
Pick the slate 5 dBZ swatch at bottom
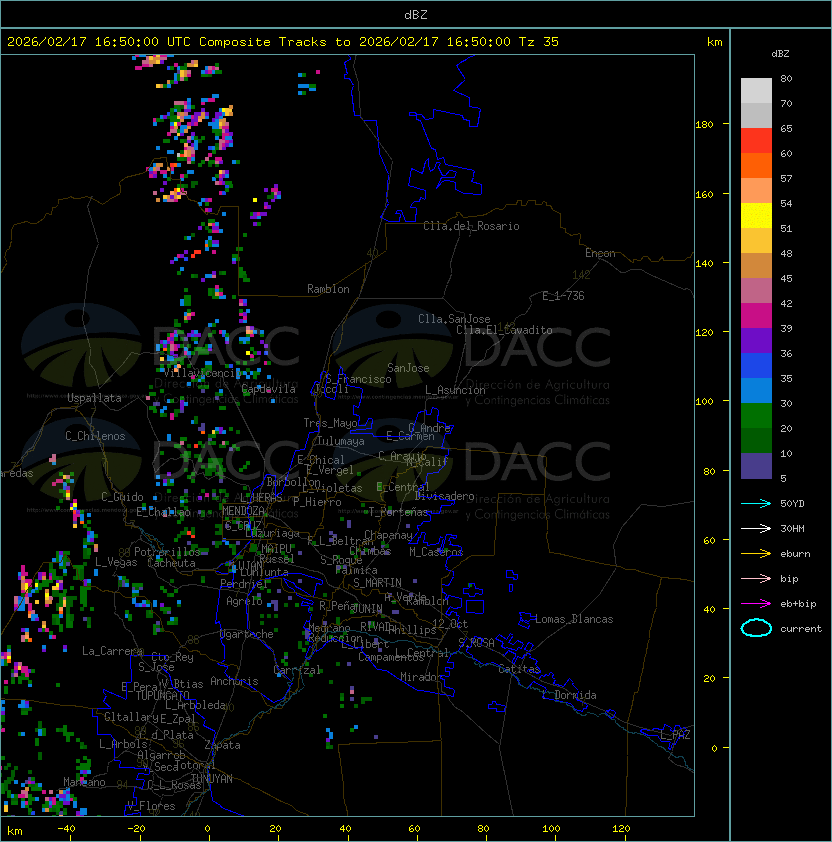pos(756,466)
